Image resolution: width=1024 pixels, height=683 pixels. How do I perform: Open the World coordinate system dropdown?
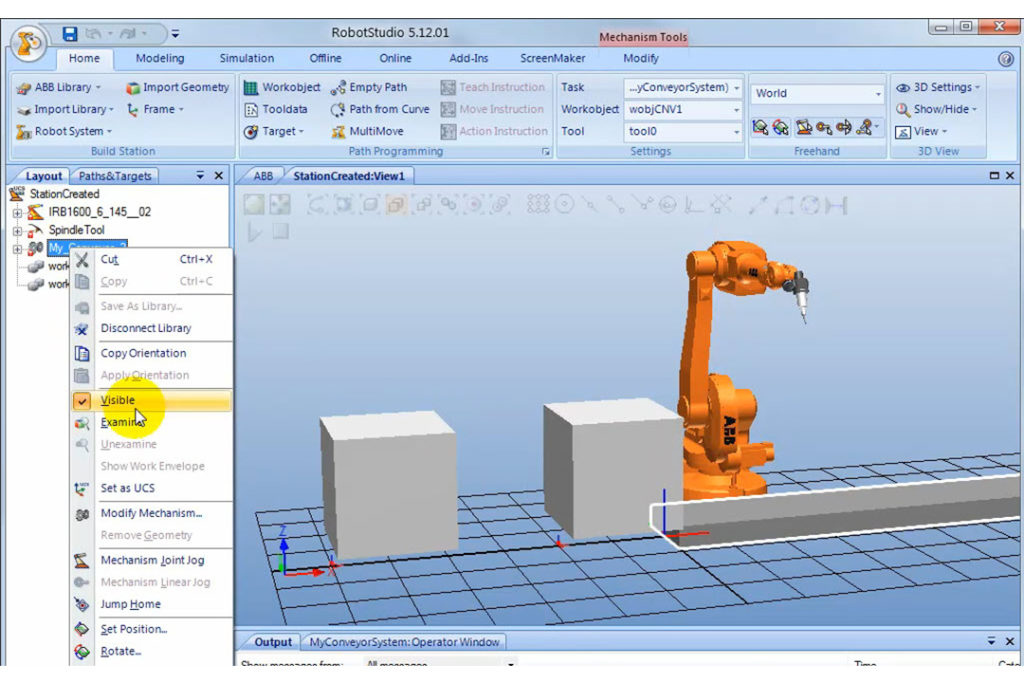818,93
